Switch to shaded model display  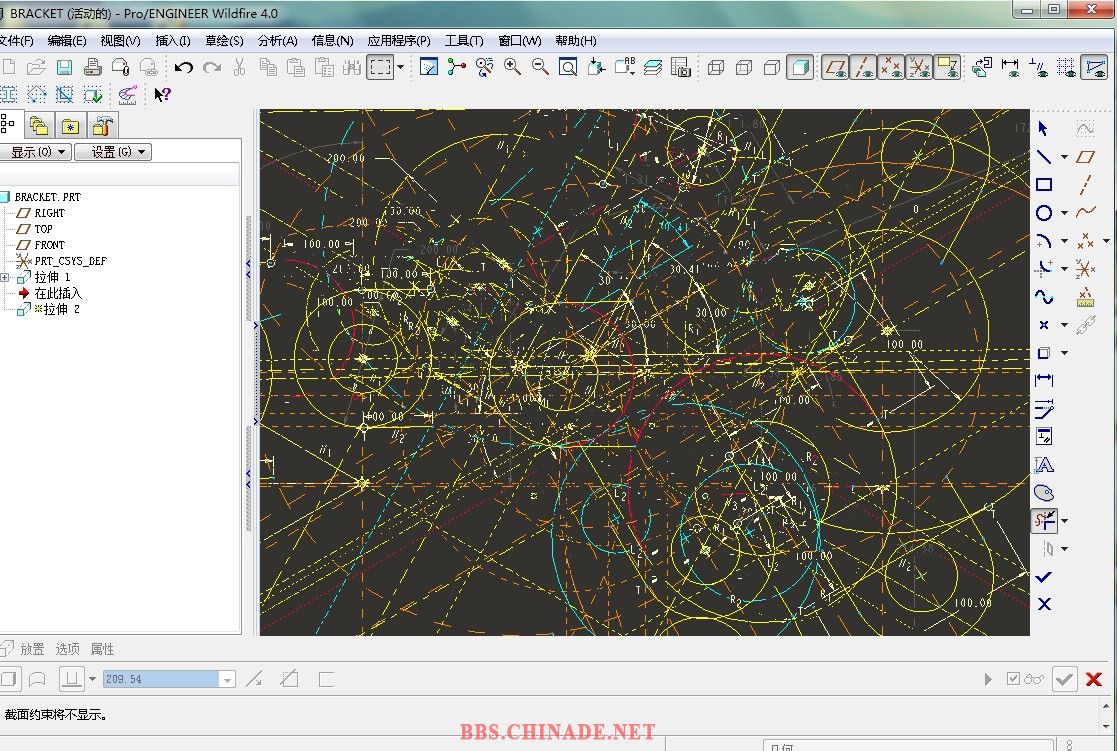point(799,67)
